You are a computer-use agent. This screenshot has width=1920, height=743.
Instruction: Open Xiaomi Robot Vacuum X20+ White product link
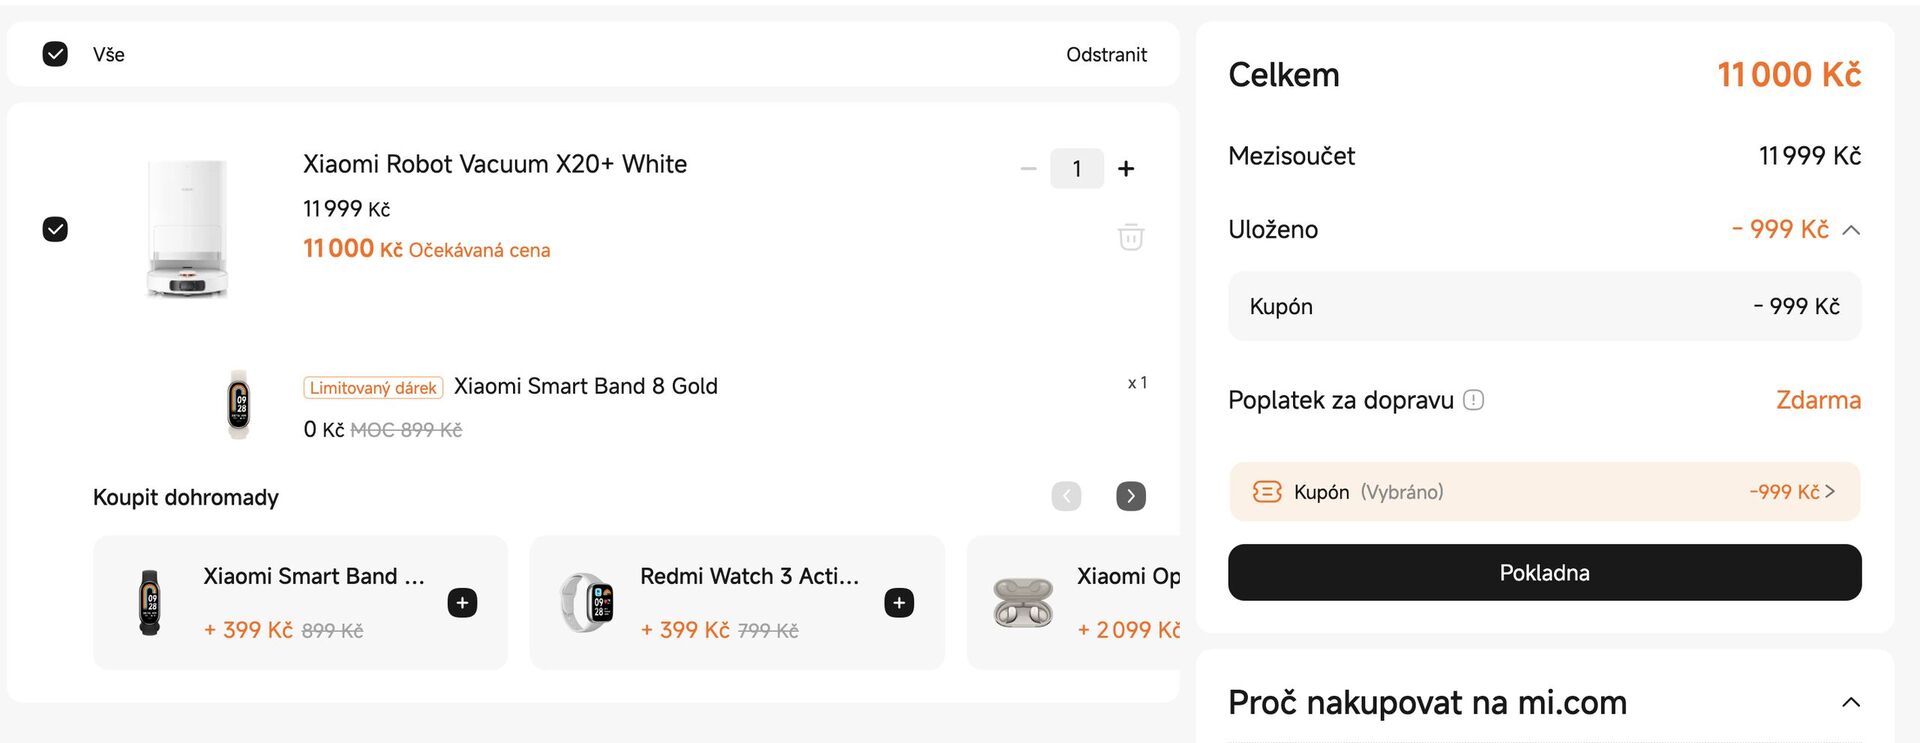click(495, 164)
